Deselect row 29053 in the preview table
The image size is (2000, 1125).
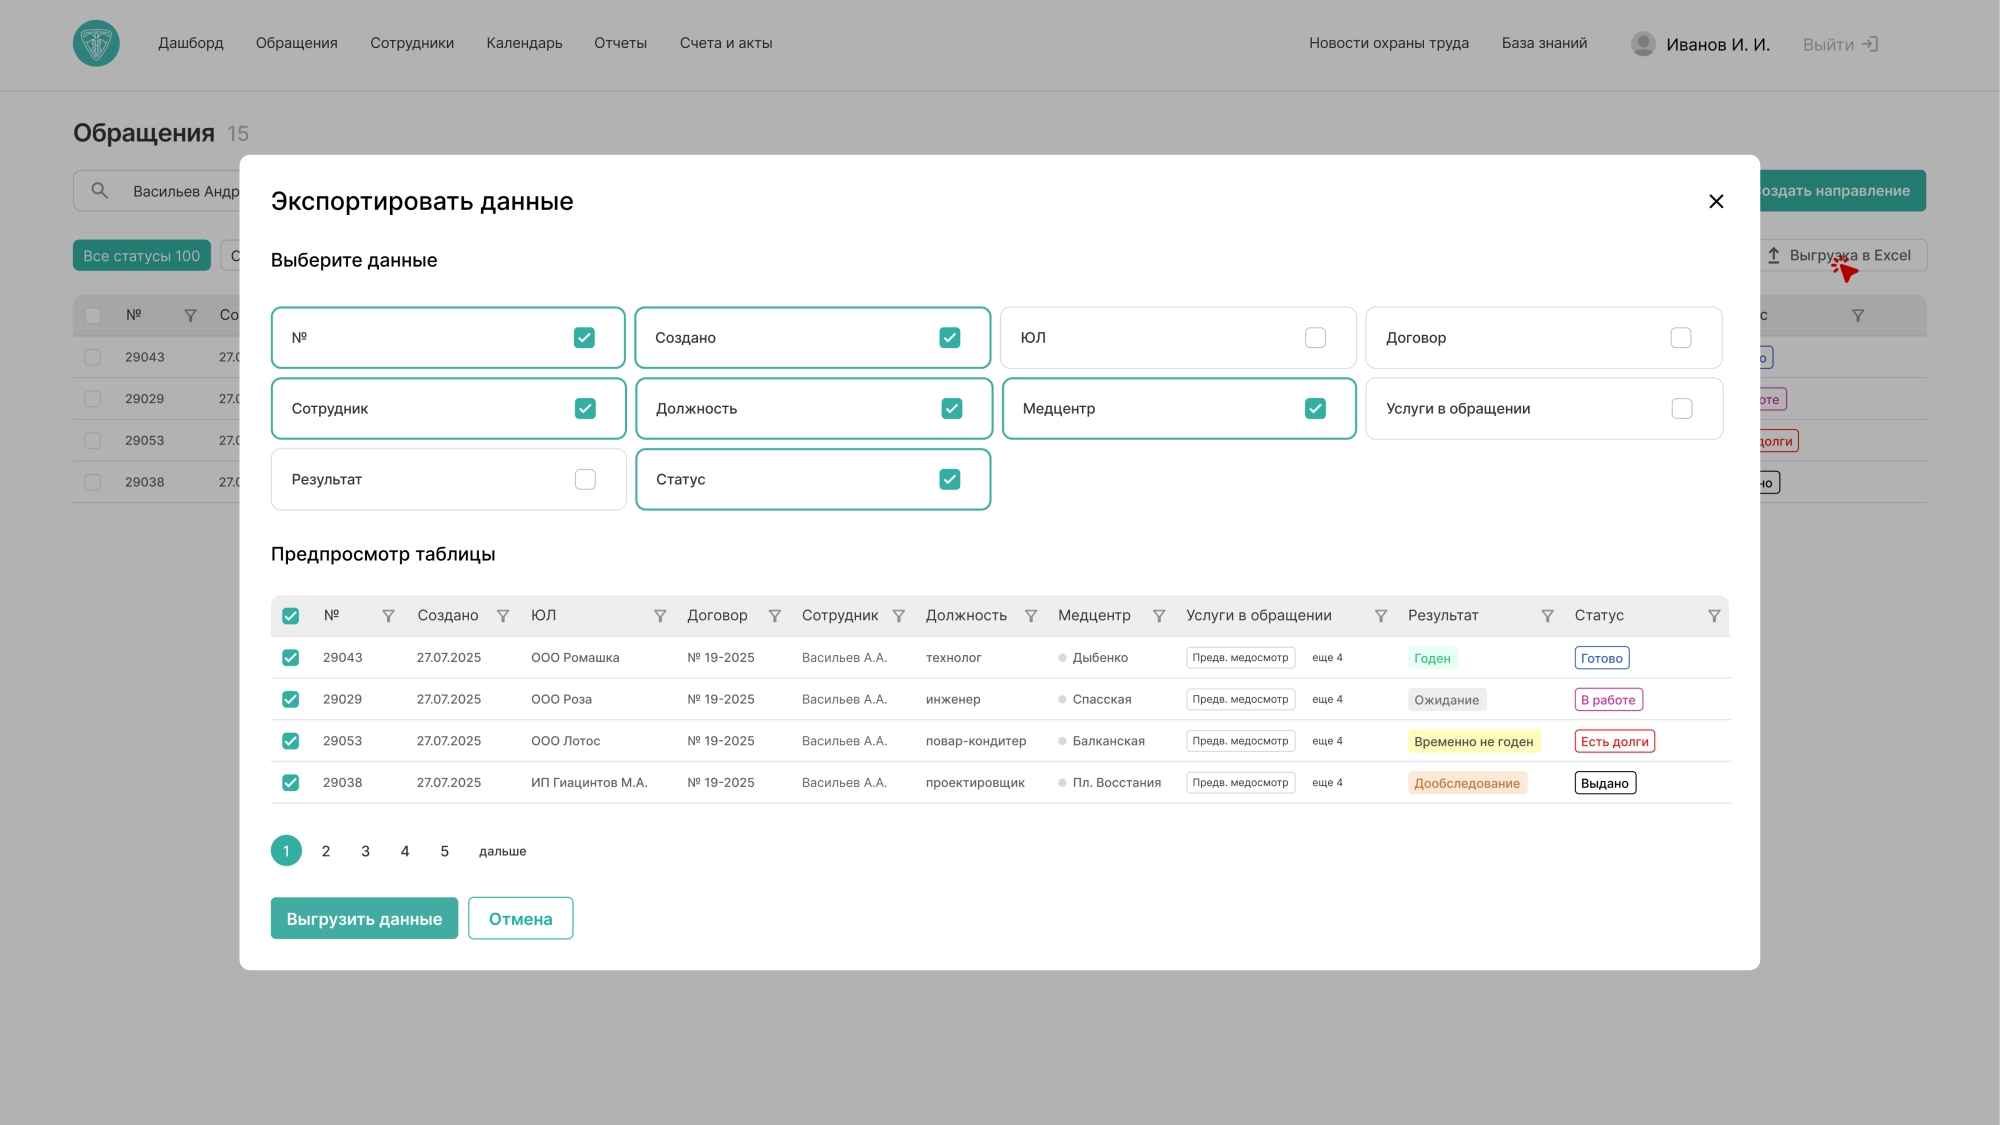click(290, 741)
